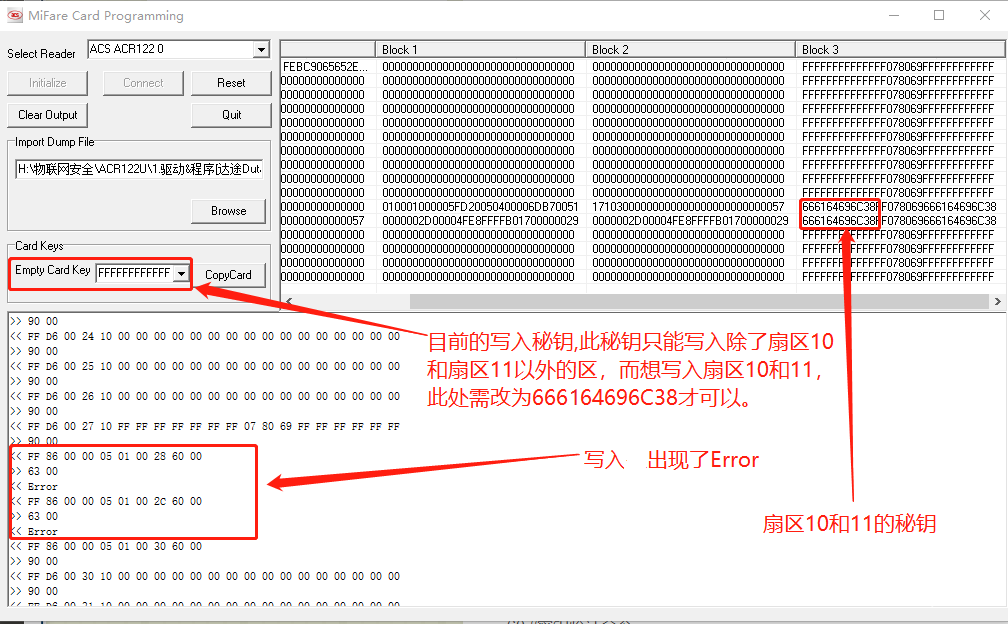Expand the Empty Card Key dropdown arrow

pos(182,274)
